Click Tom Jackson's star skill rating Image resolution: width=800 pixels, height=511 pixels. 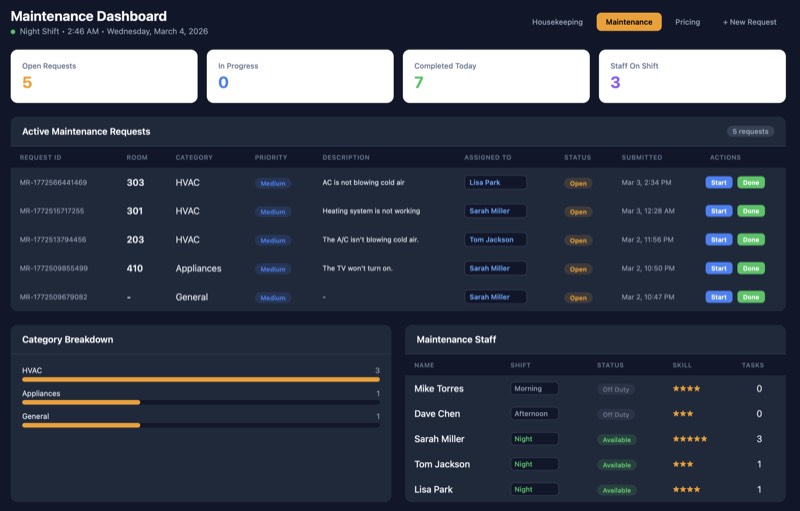click(683, 464)
